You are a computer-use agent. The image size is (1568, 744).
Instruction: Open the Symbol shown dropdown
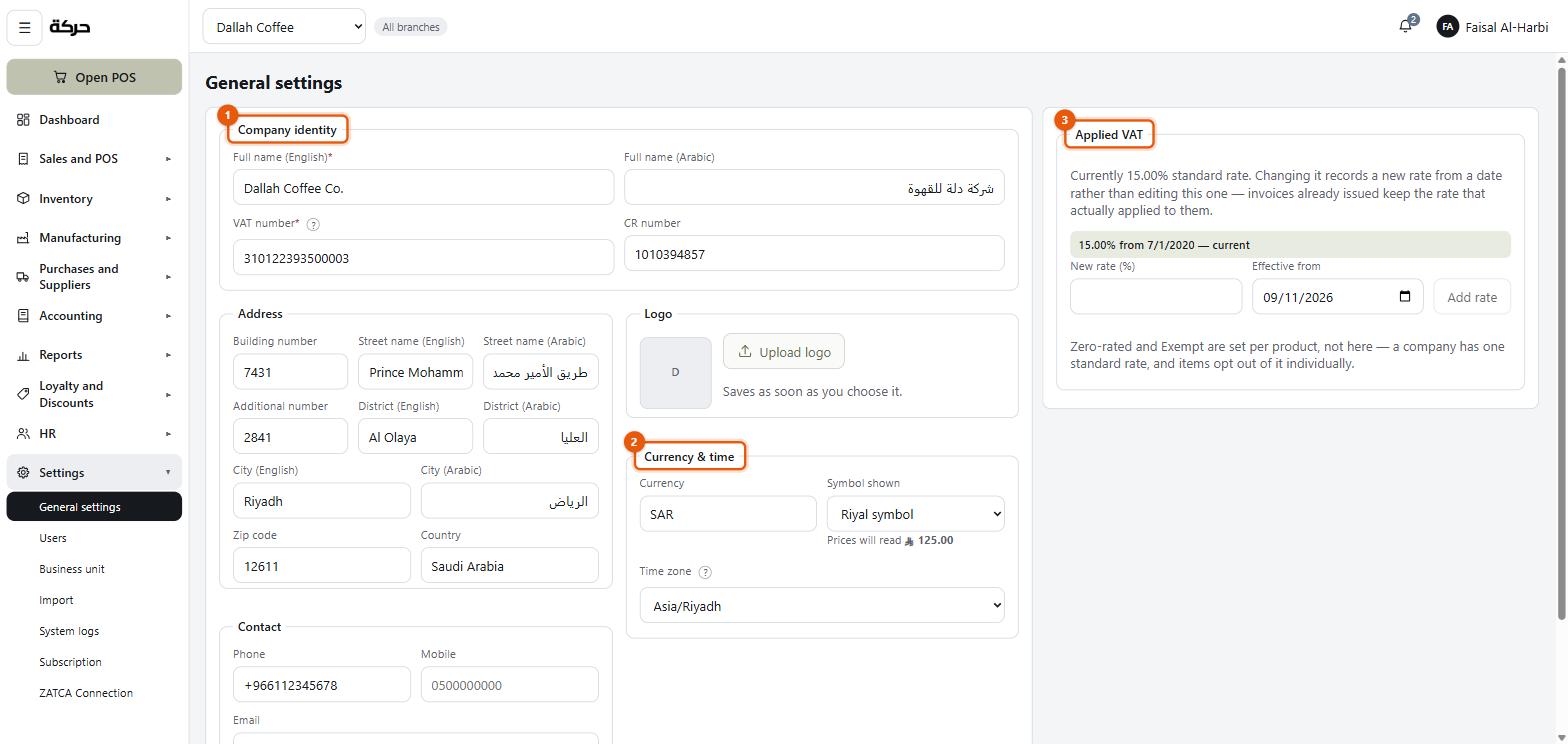tap(915, 514)
